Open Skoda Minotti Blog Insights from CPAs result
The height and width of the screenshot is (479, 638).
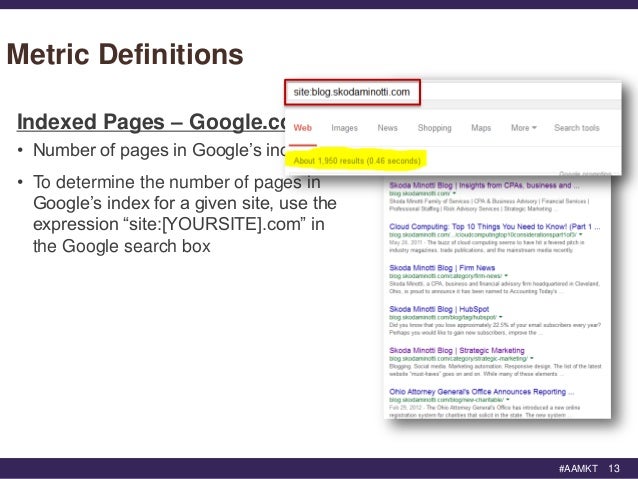point(484,186)
